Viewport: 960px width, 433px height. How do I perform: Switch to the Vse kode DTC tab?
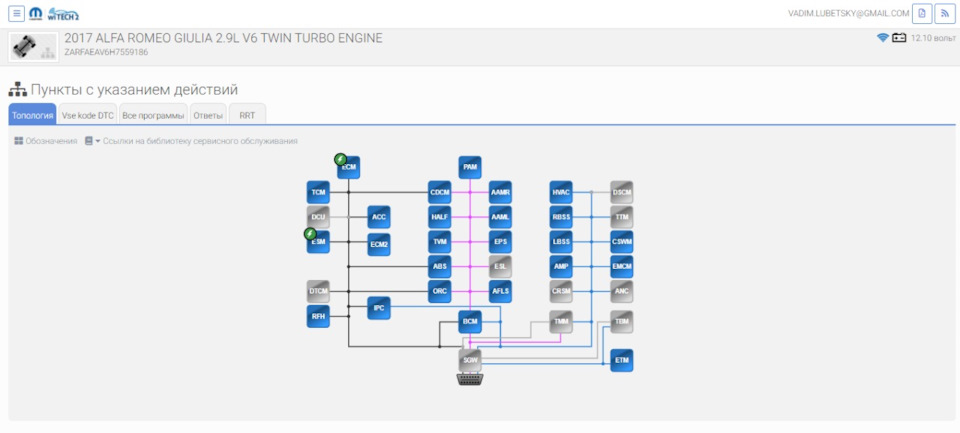tap(88, 115)
